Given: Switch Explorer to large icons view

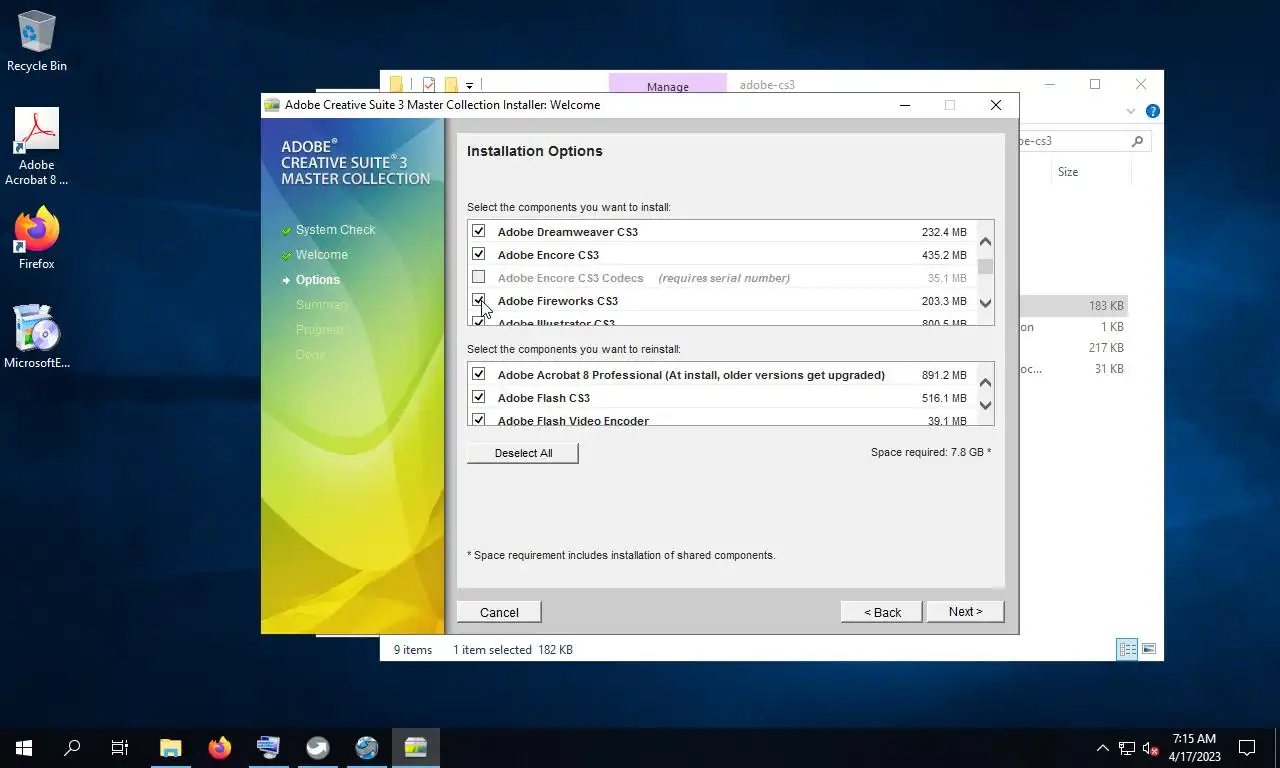Looking at the screenshot, I should 1149,649.
